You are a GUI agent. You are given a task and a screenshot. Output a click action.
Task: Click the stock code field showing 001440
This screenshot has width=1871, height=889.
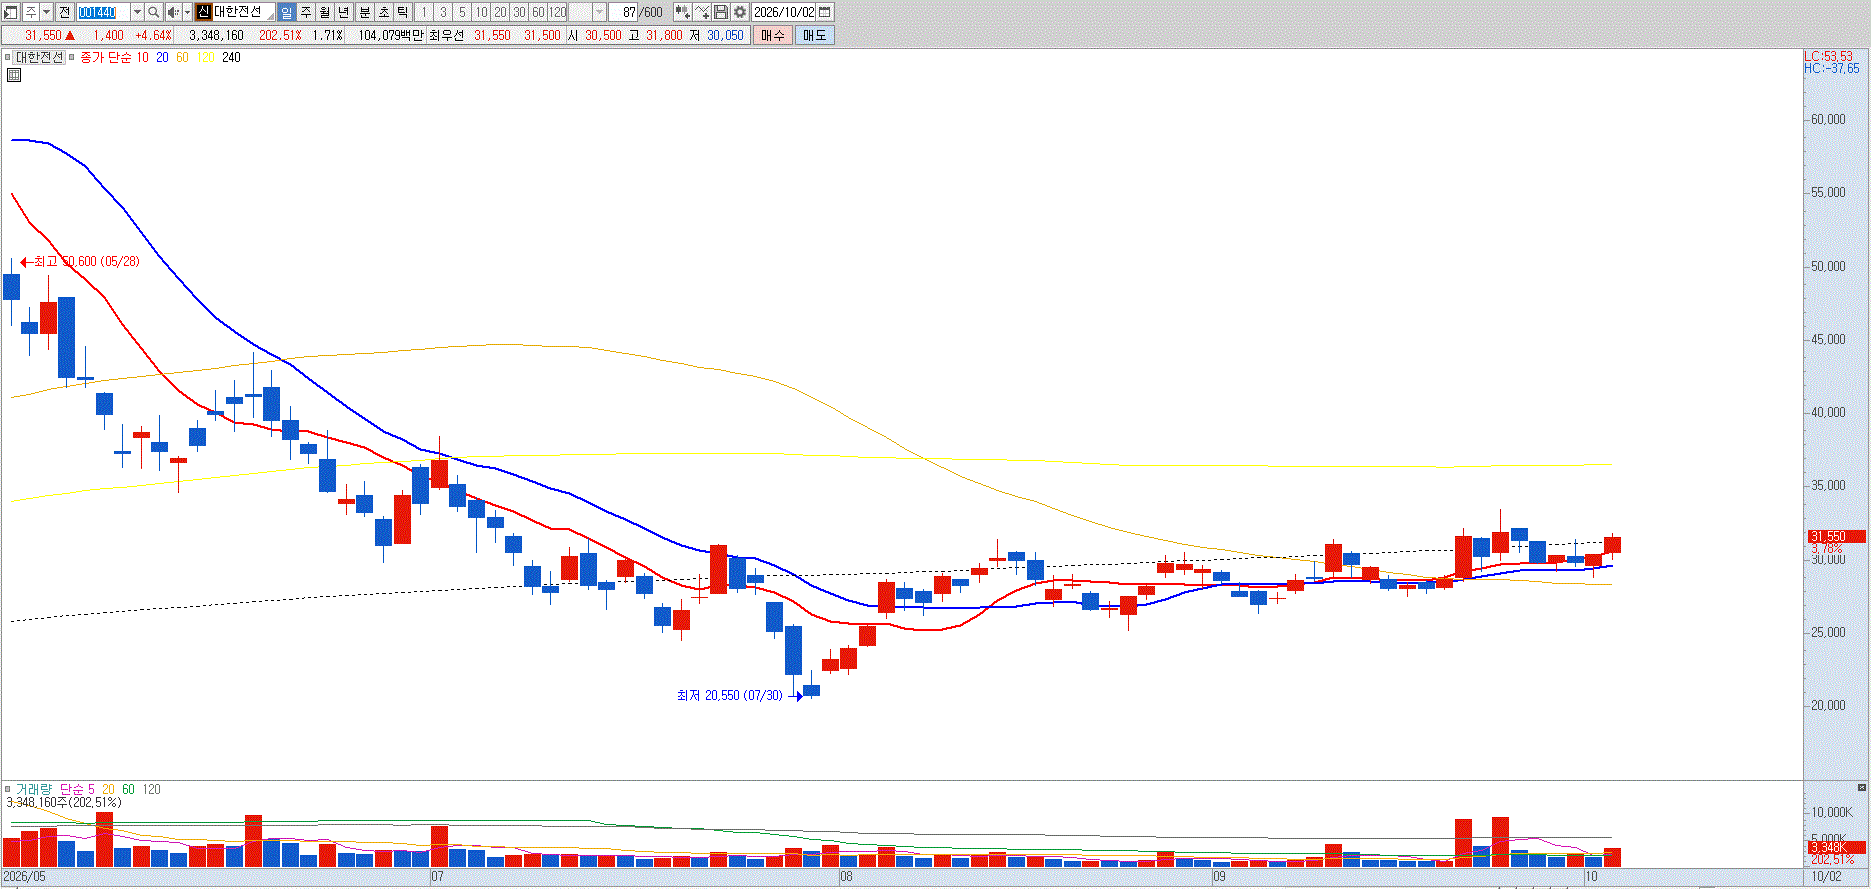click(x=103, y=12)
